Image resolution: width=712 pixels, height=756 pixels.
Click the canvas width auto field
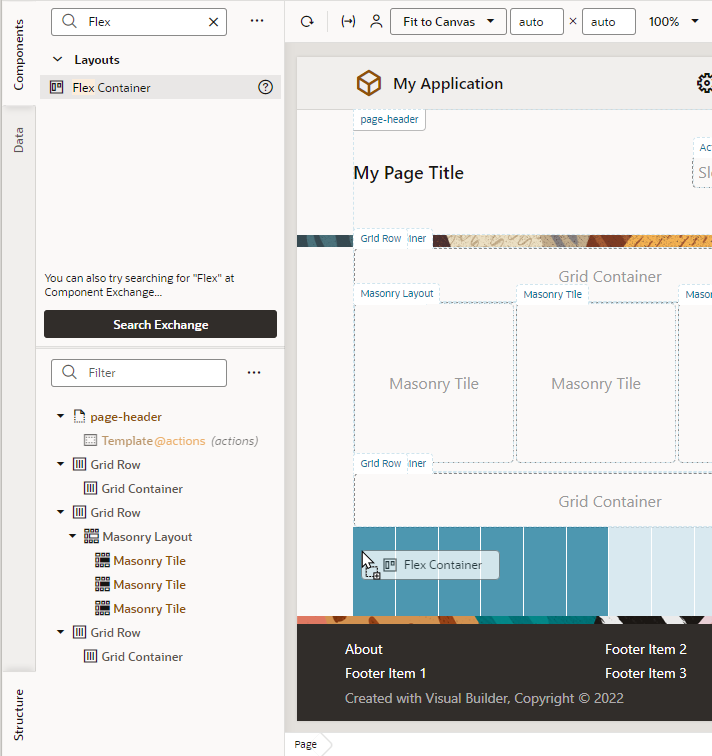point(537,22)
